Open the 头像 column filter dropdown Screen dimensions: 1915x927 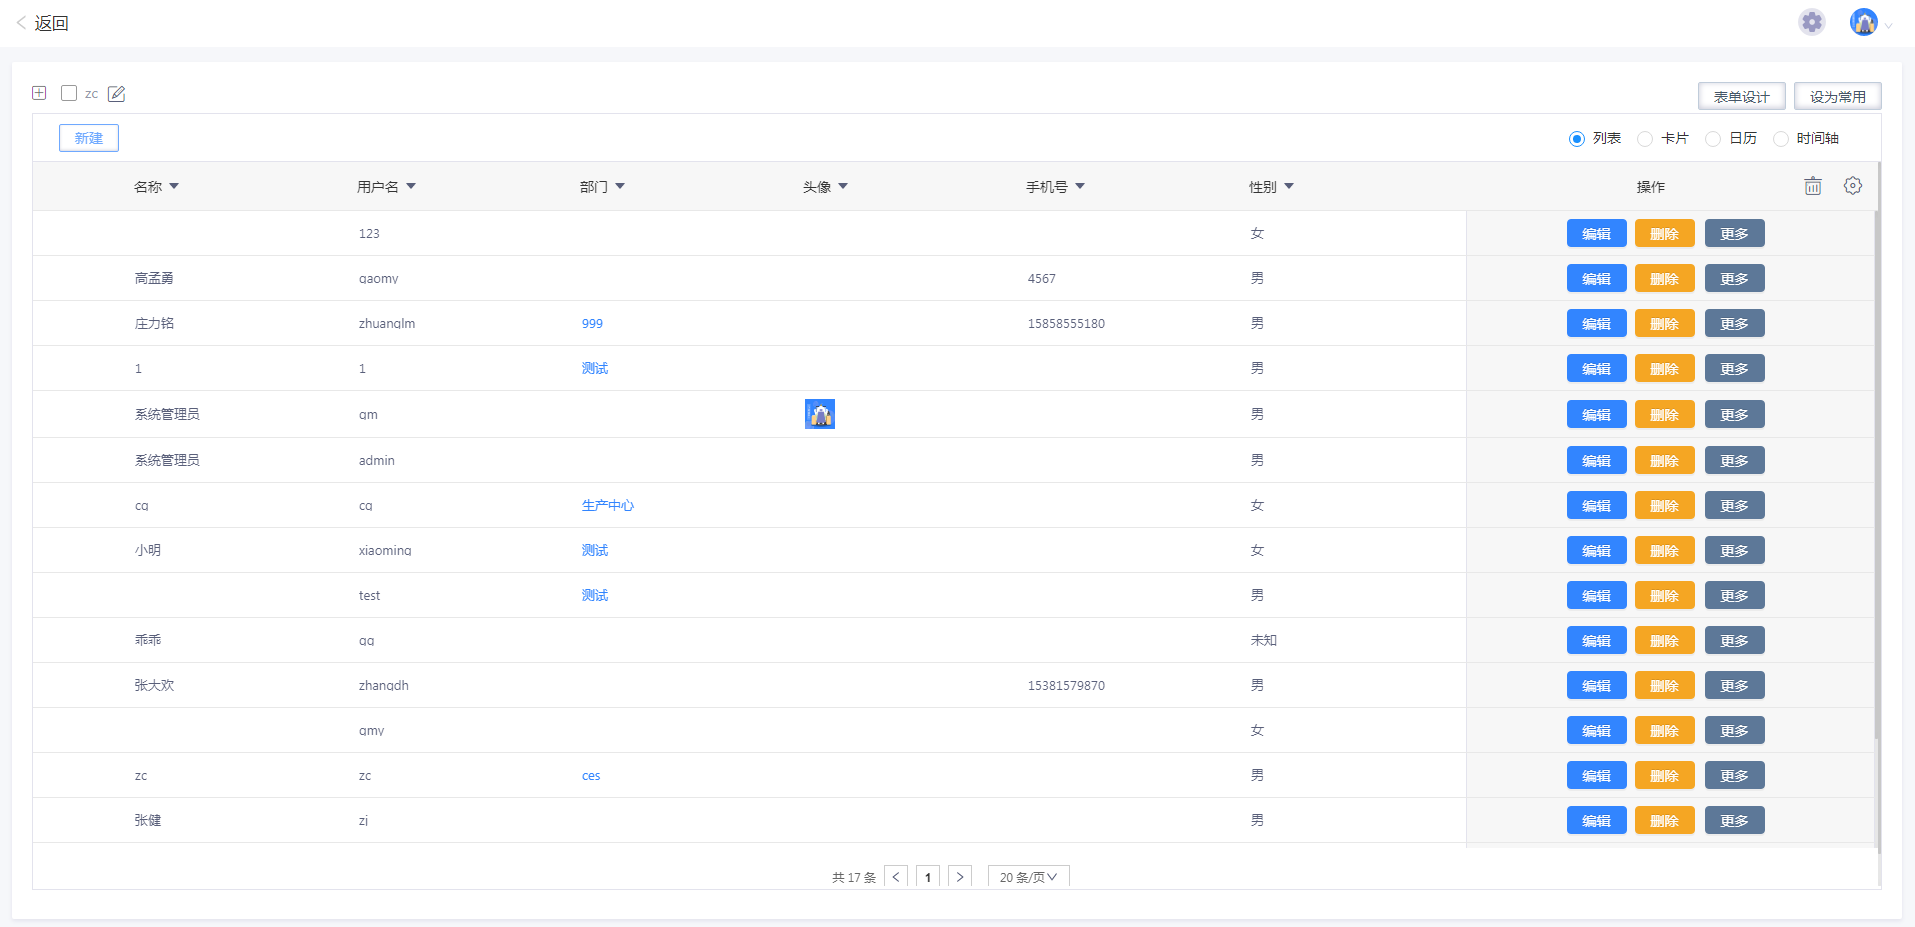(x=843, y=186)
